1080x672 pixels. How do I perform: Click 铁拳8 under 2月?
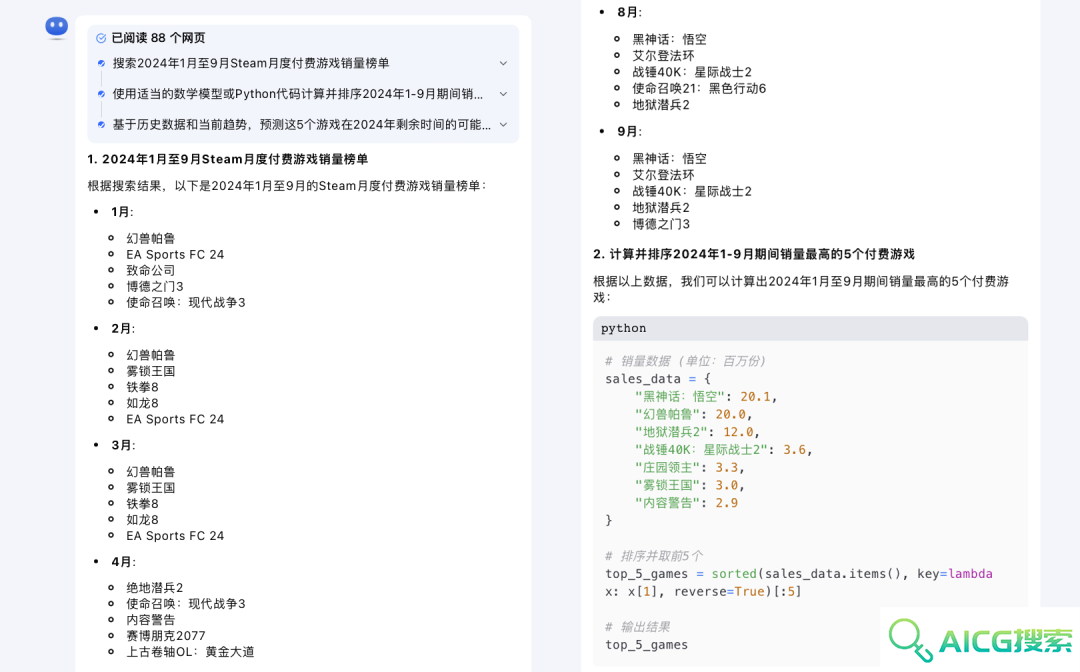click(x=142, y=387)
